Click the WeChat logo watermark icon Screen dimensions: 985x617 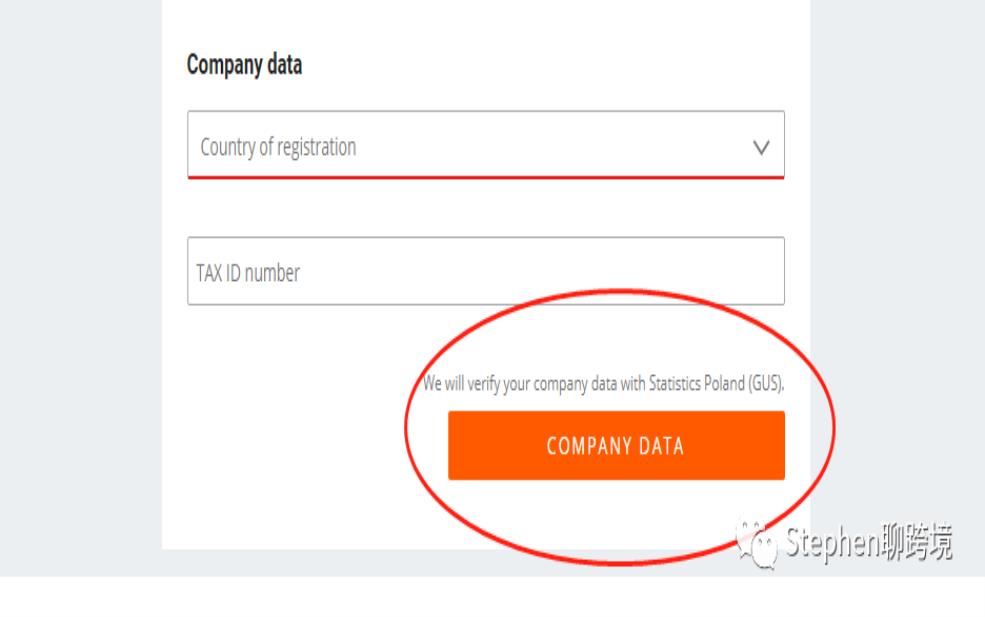(757, 543)
